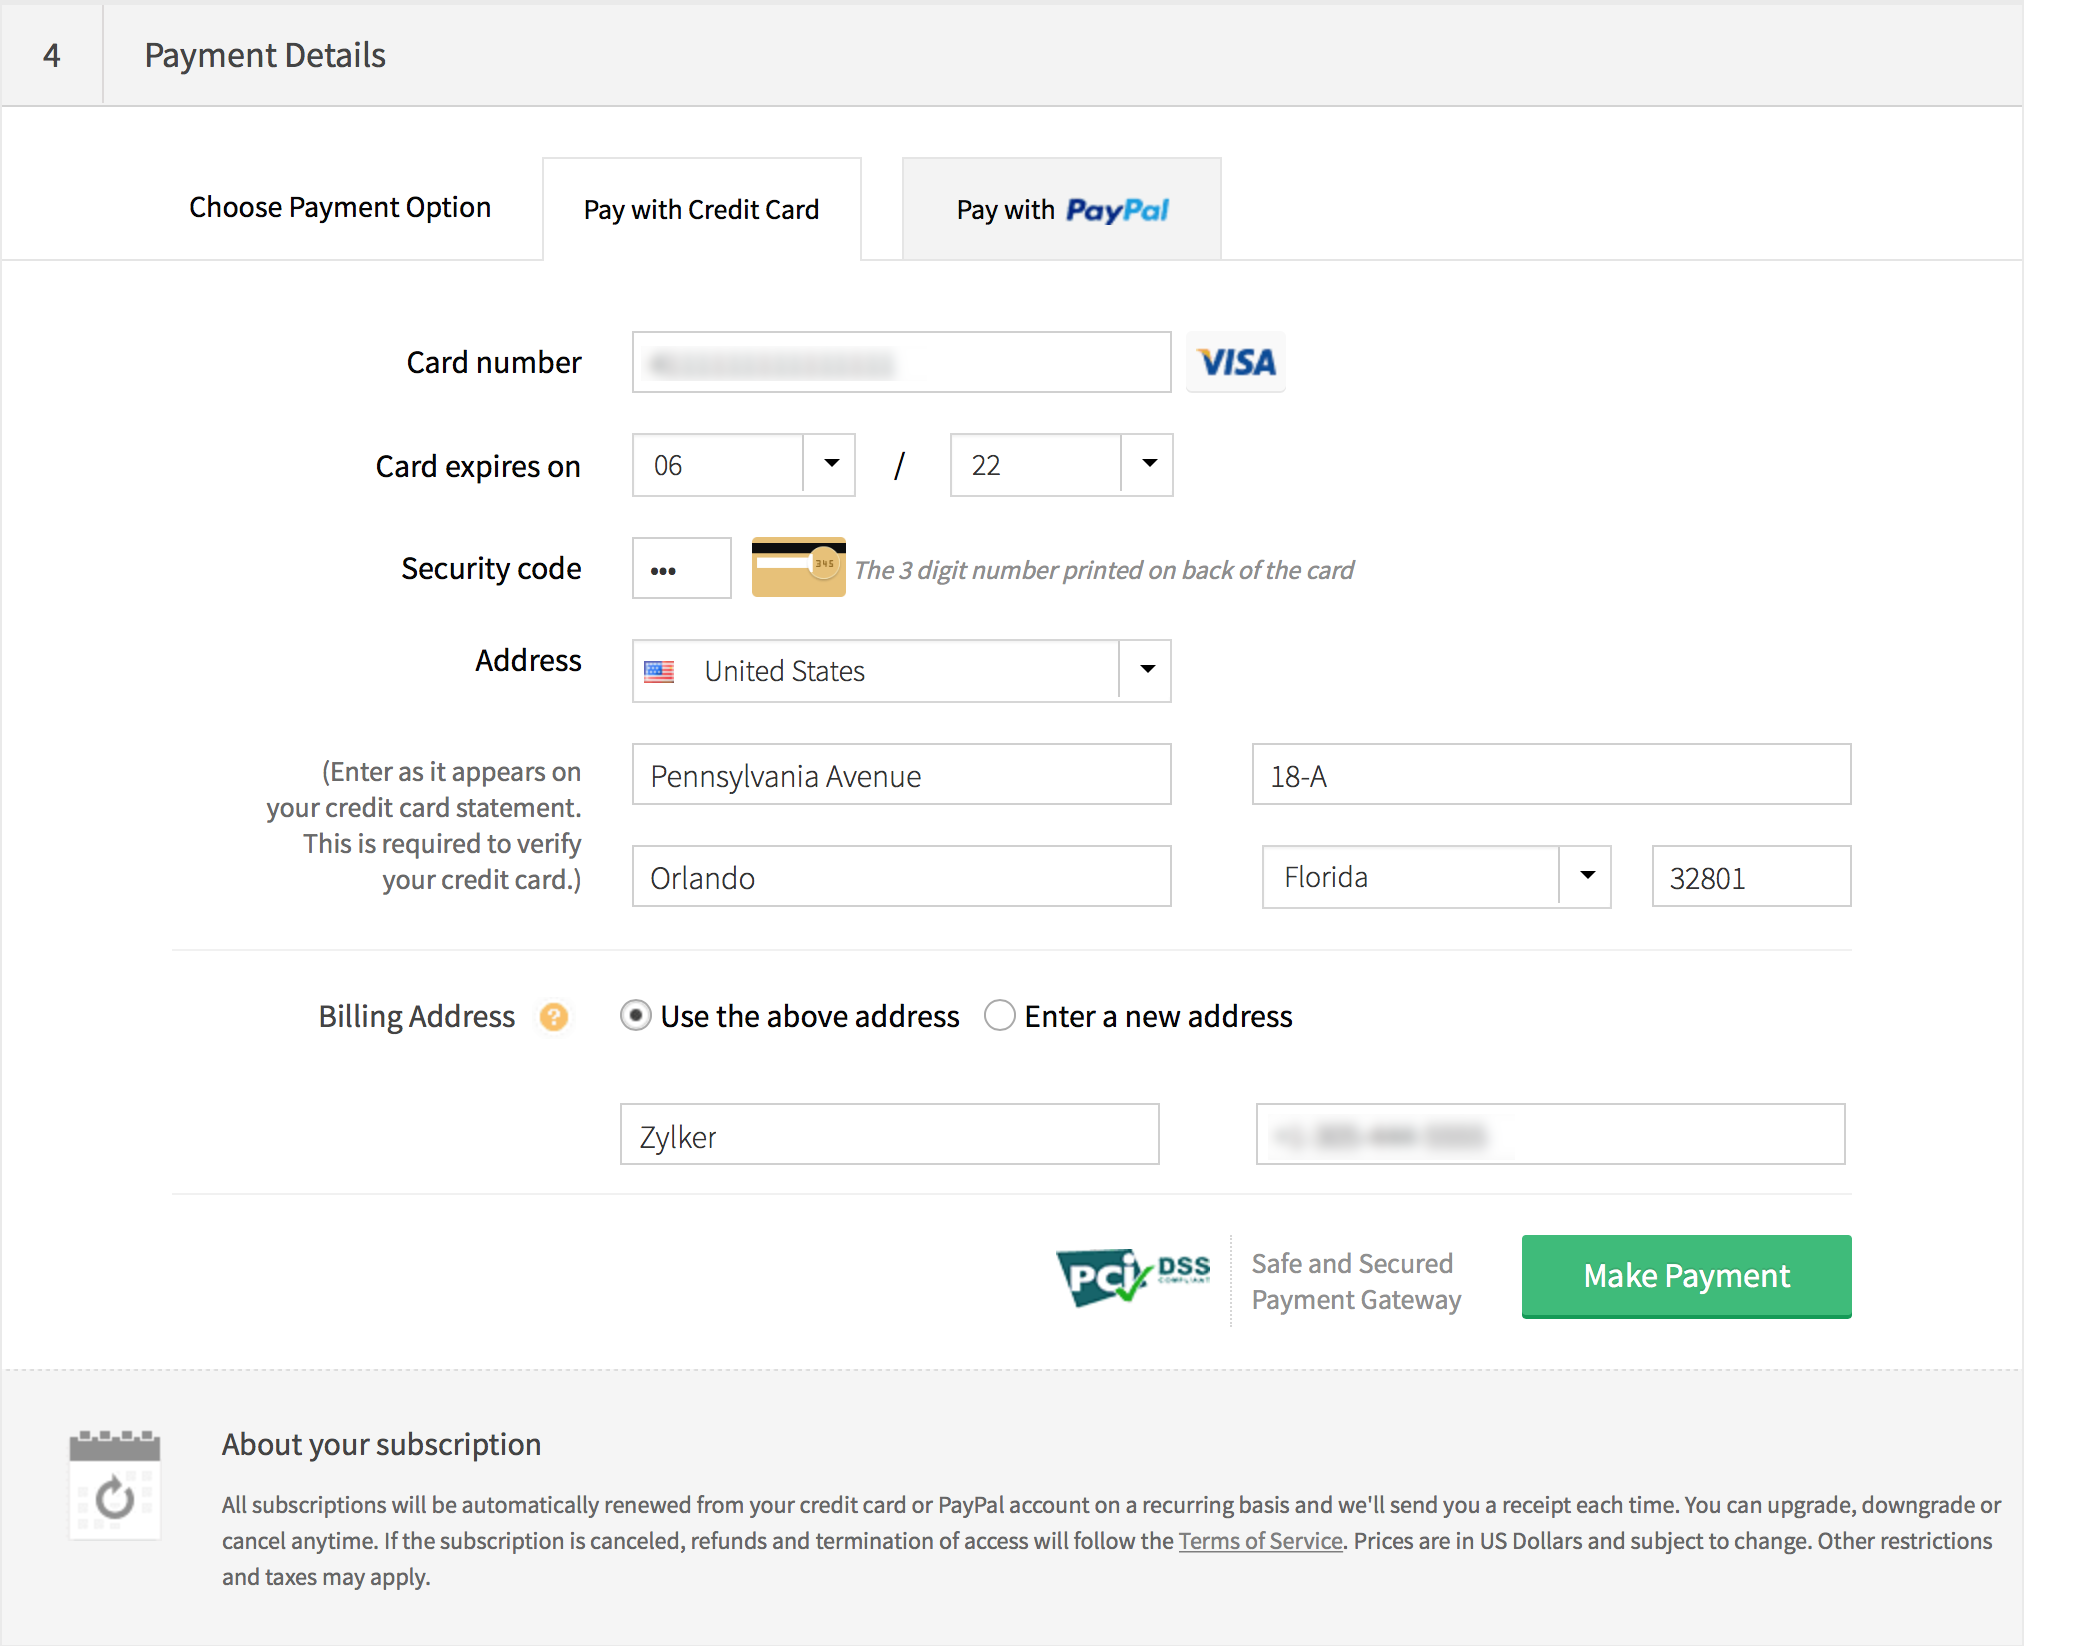Image resolution: width=2094 pixels, height=1646 pixels.
Task: Click the United States flag icon
Action: (659, 671)
